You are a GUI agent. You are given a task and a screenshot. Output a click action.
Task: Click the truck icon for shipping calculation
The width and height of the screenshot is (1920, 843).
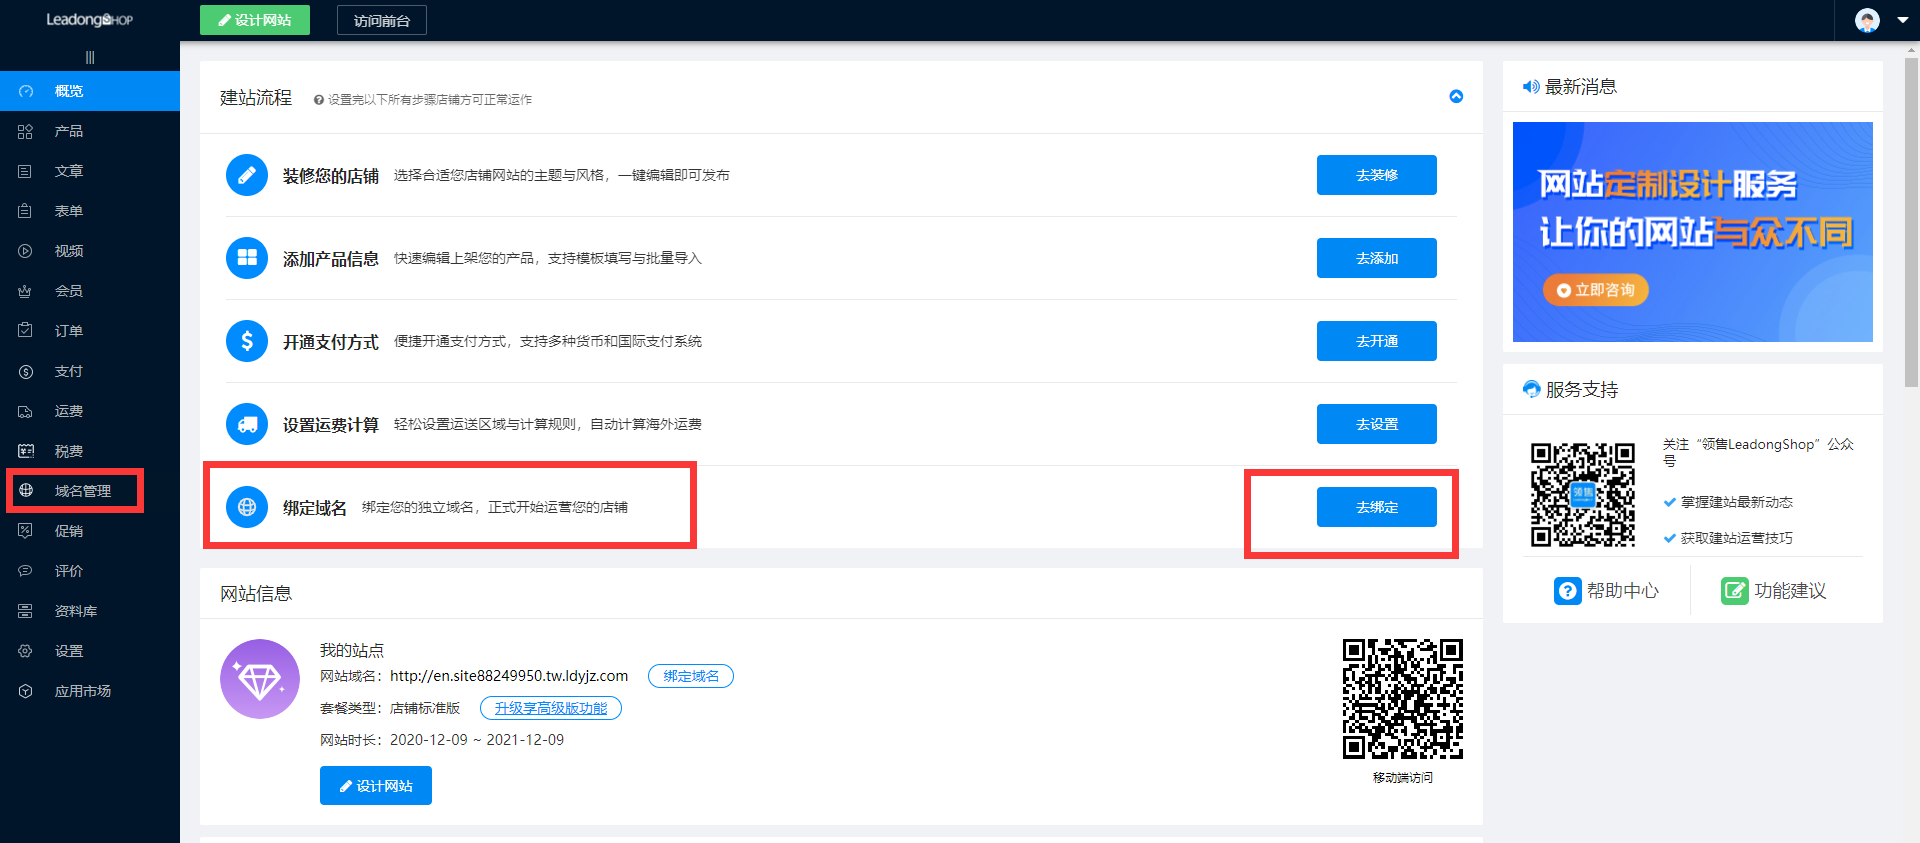coord(247,425)
